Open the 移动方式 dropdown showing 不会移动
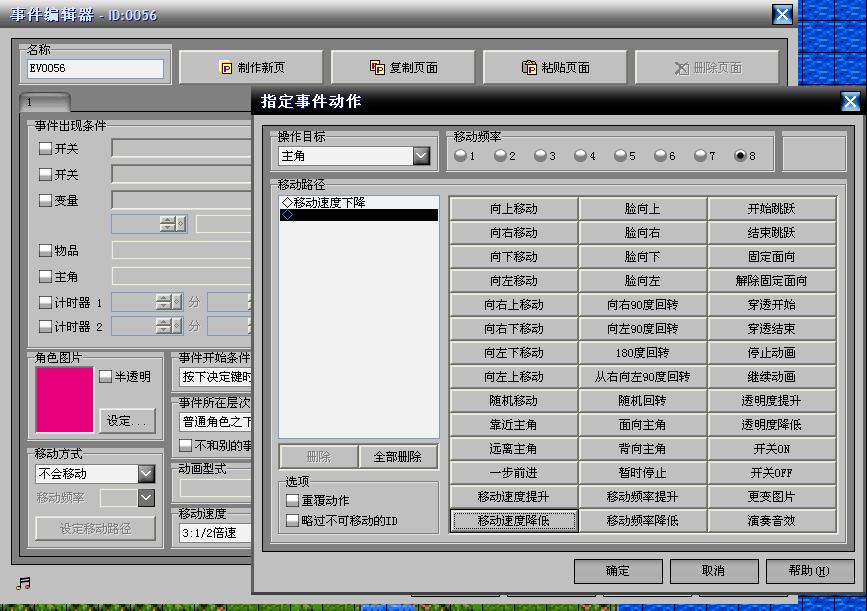 pos(146,473)
